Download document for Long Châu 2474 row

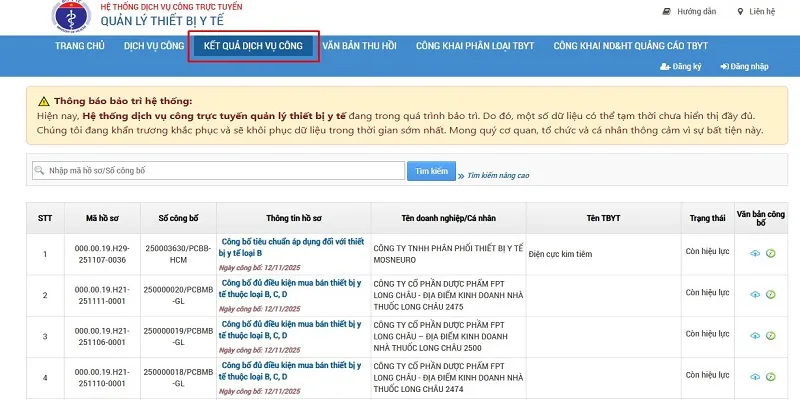pos(755,377)
